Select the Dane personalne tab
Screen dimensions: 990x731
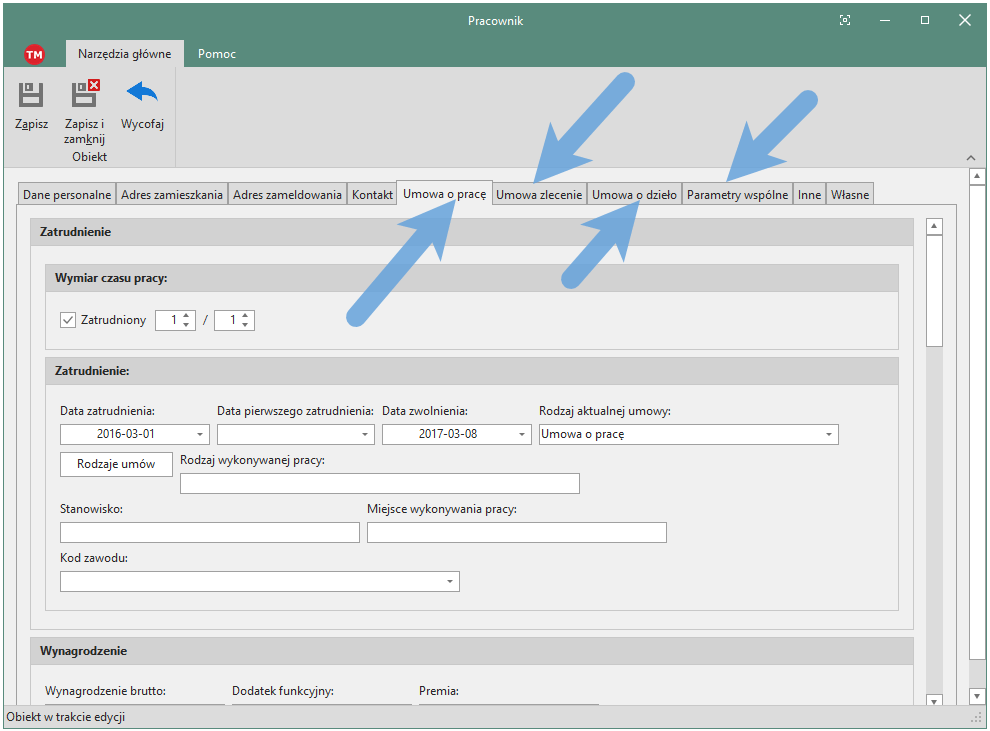67,195
